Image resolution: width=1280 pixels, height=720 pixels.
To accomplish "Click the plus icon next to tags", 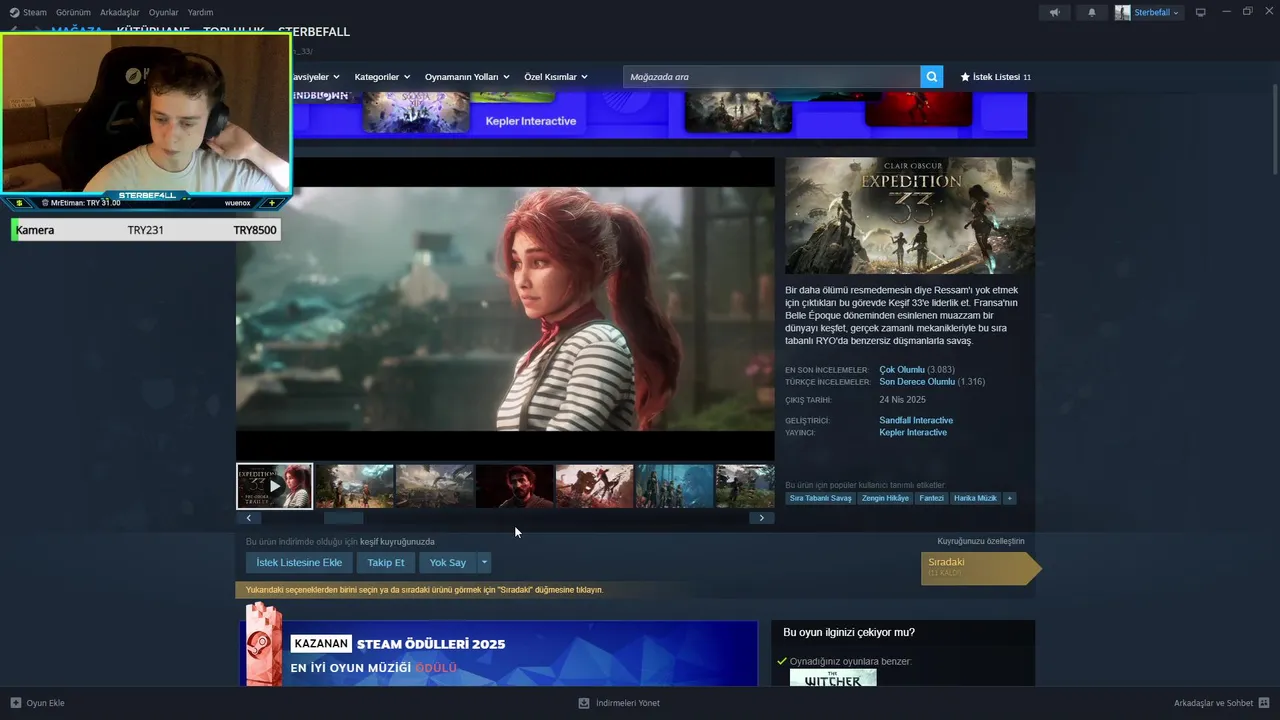I will (1010, 498).
